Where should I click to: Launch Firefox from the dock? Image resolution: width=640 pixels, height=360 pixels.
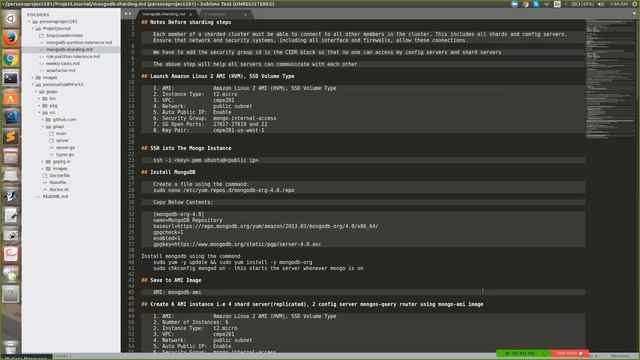(x=11, y=38)
